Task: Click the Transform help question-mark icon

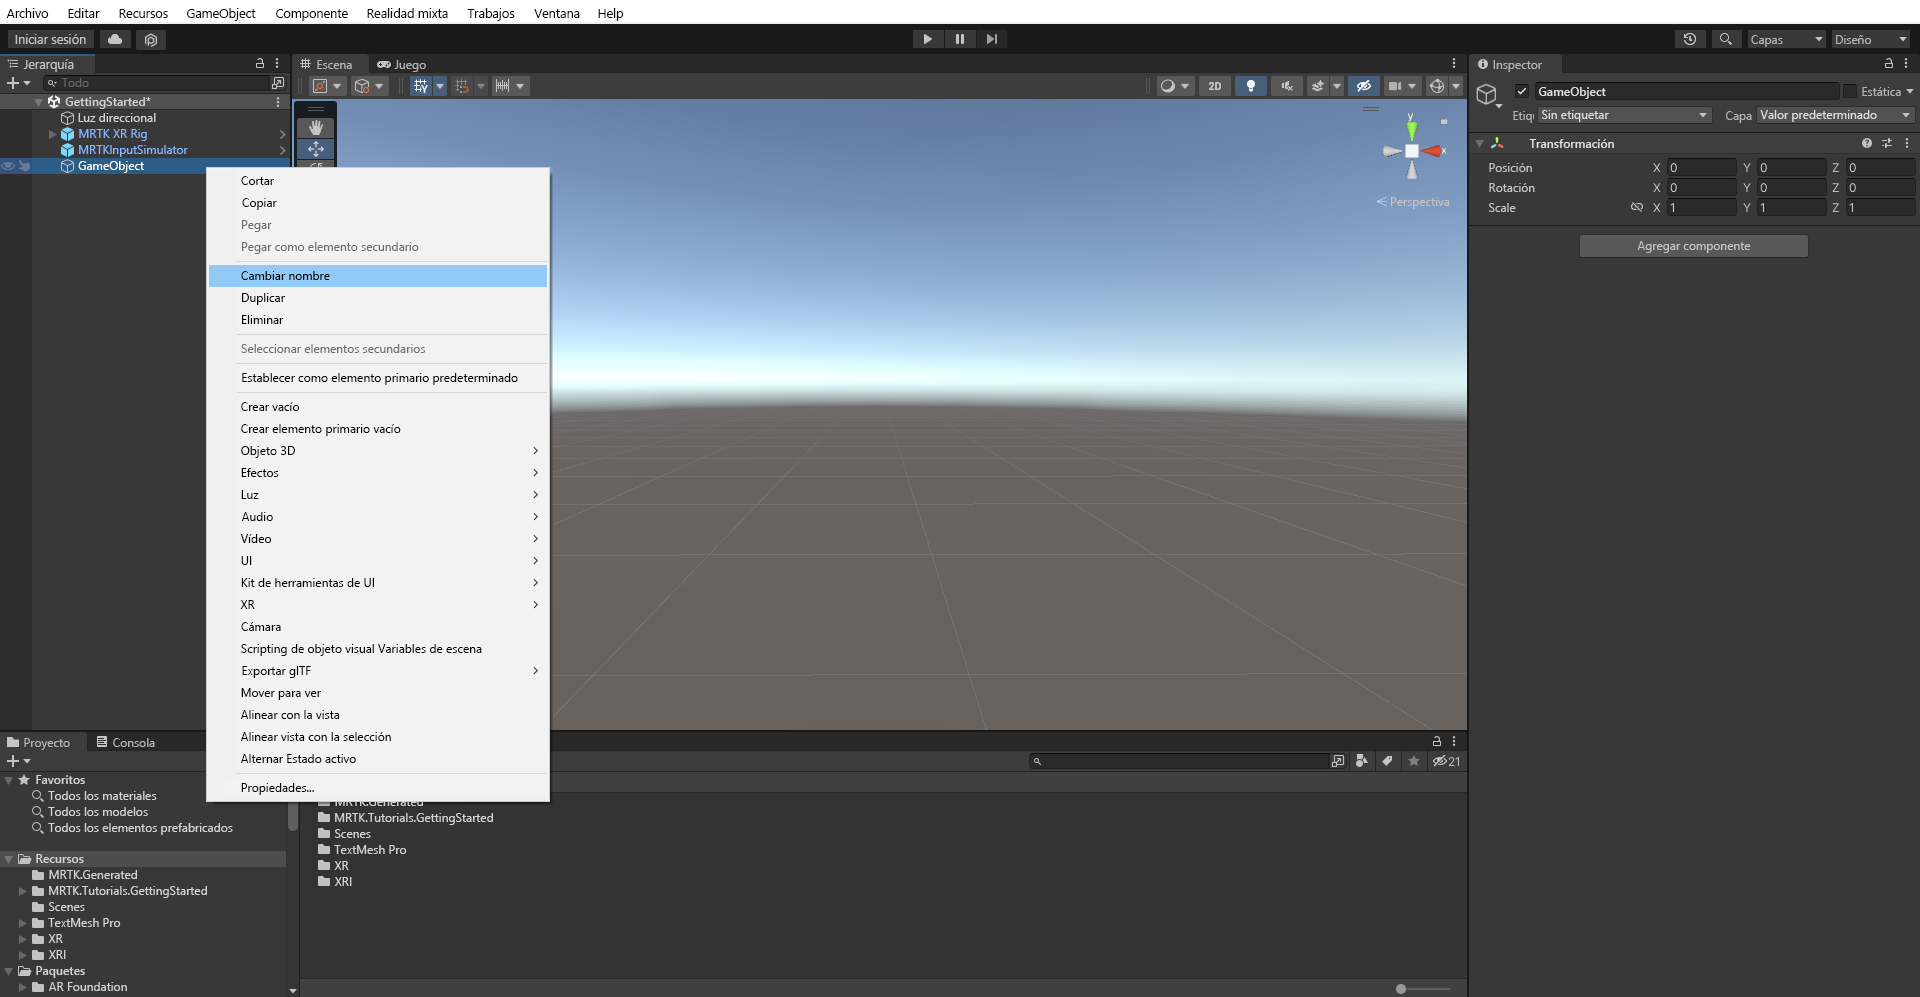Action: (1867, 143)
